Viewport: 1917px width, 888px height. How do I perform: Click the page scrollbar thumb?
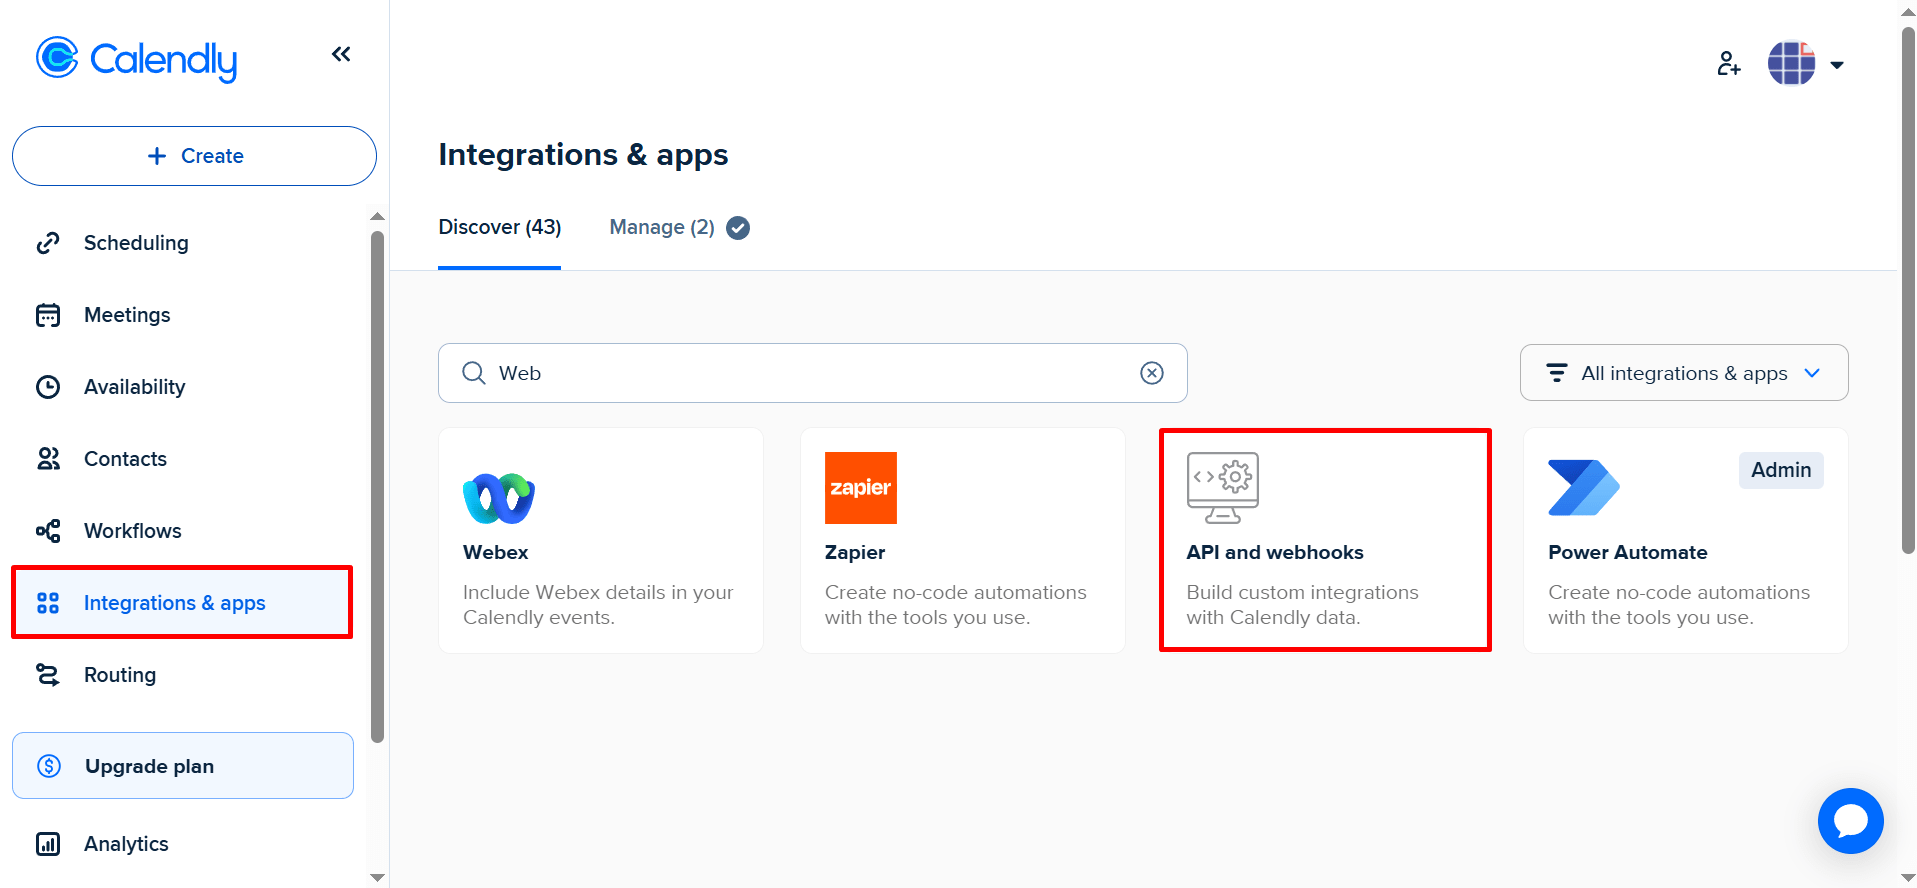pyautogui.click(x=1908, y=290)
